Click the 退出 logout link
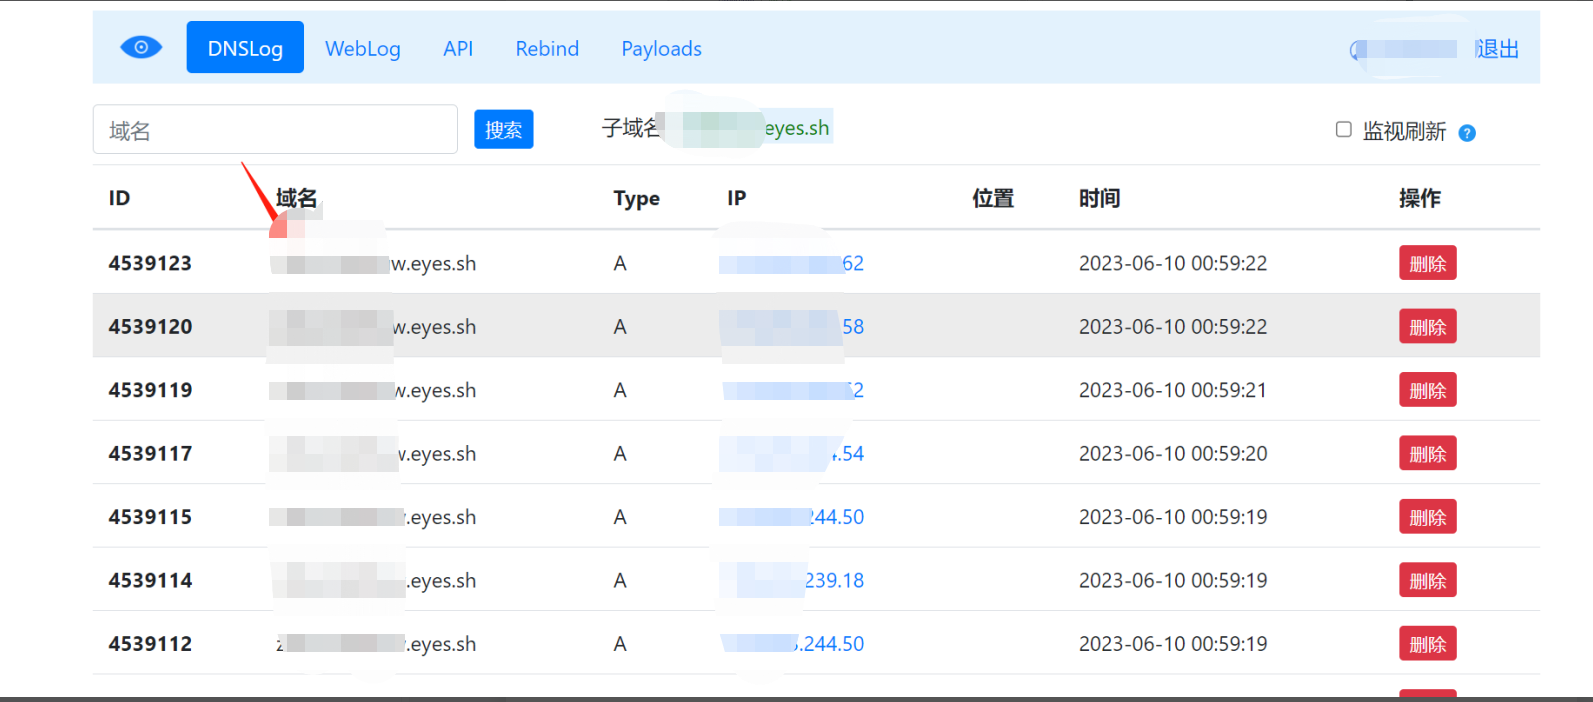 [x=1497, y=49]
